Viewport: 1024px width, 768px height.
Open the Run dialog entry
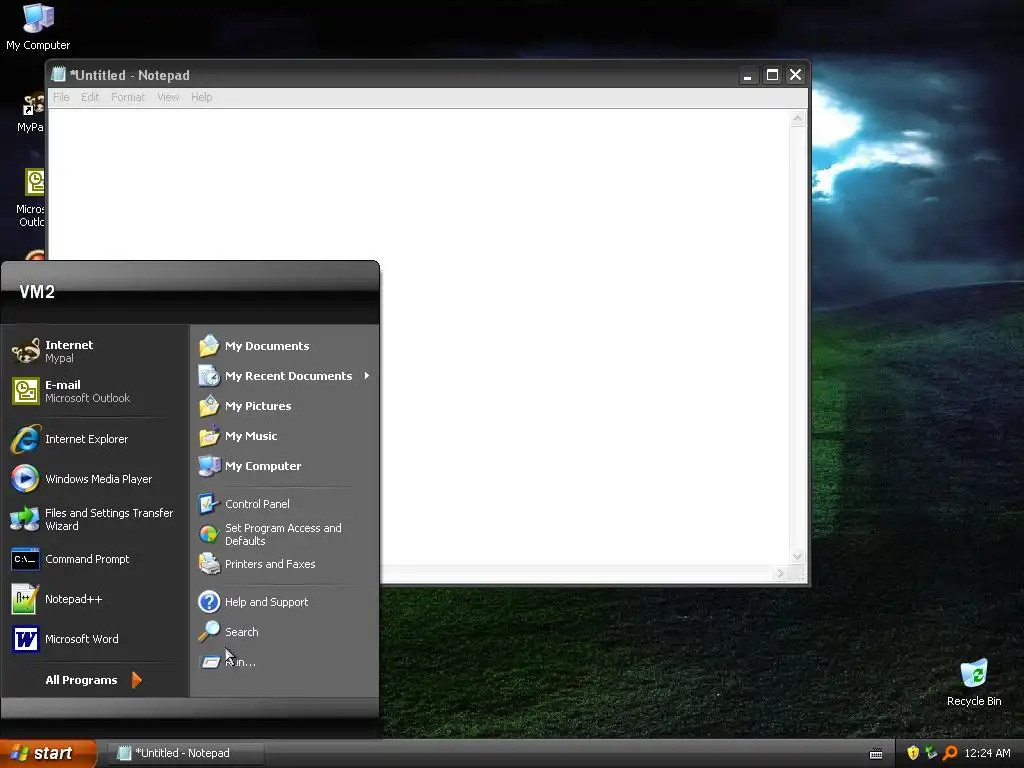click(x=284, y=662)
